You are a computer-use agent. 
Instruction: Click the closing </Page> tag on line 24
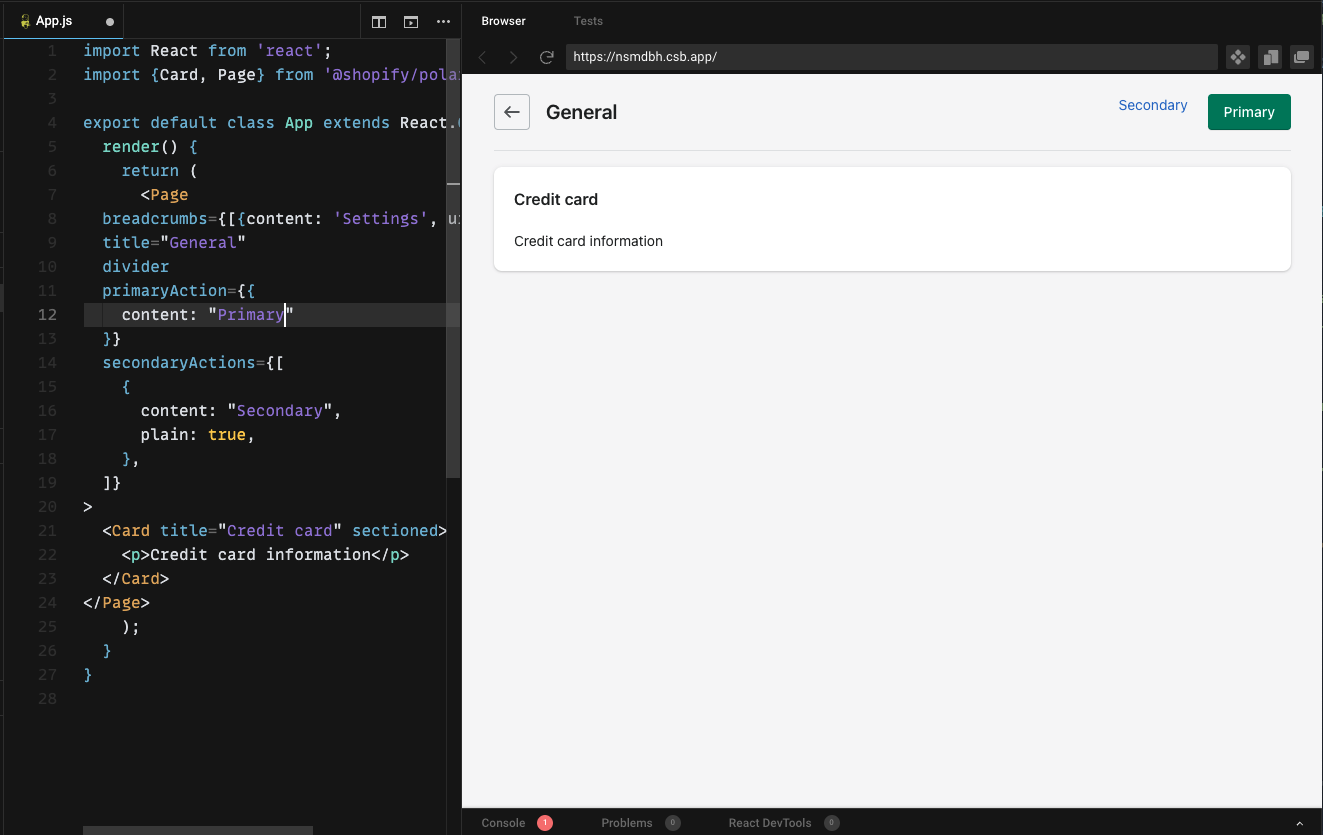pos(116,602)
